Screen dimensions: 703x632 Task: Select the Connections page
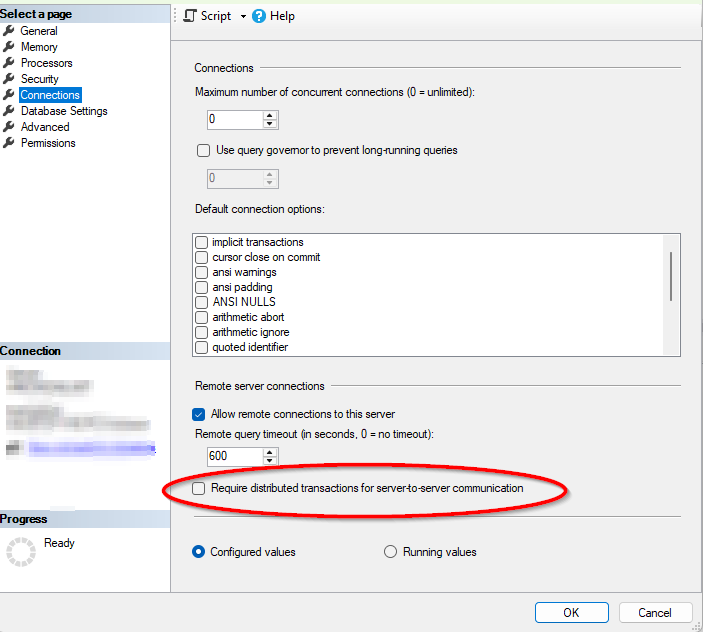point(50,95)
